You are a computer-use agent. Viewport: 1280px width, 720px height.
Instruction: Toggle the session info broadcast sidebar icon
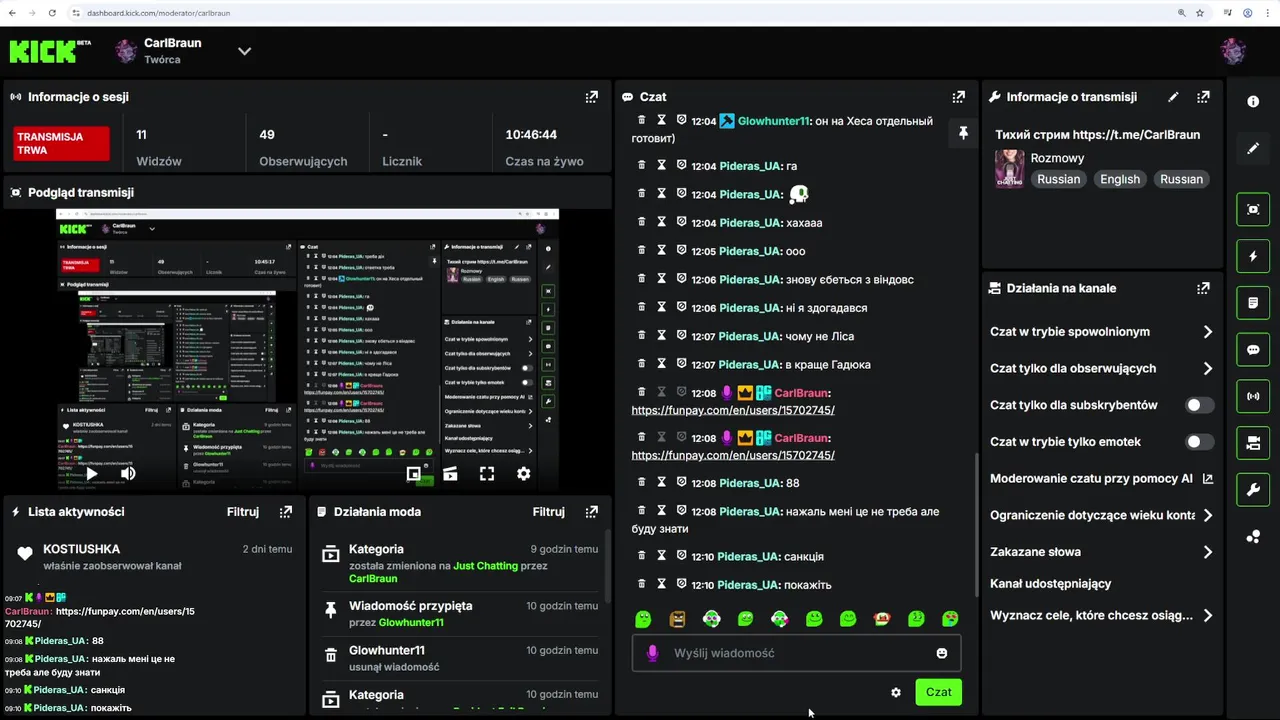[1253, 396]
